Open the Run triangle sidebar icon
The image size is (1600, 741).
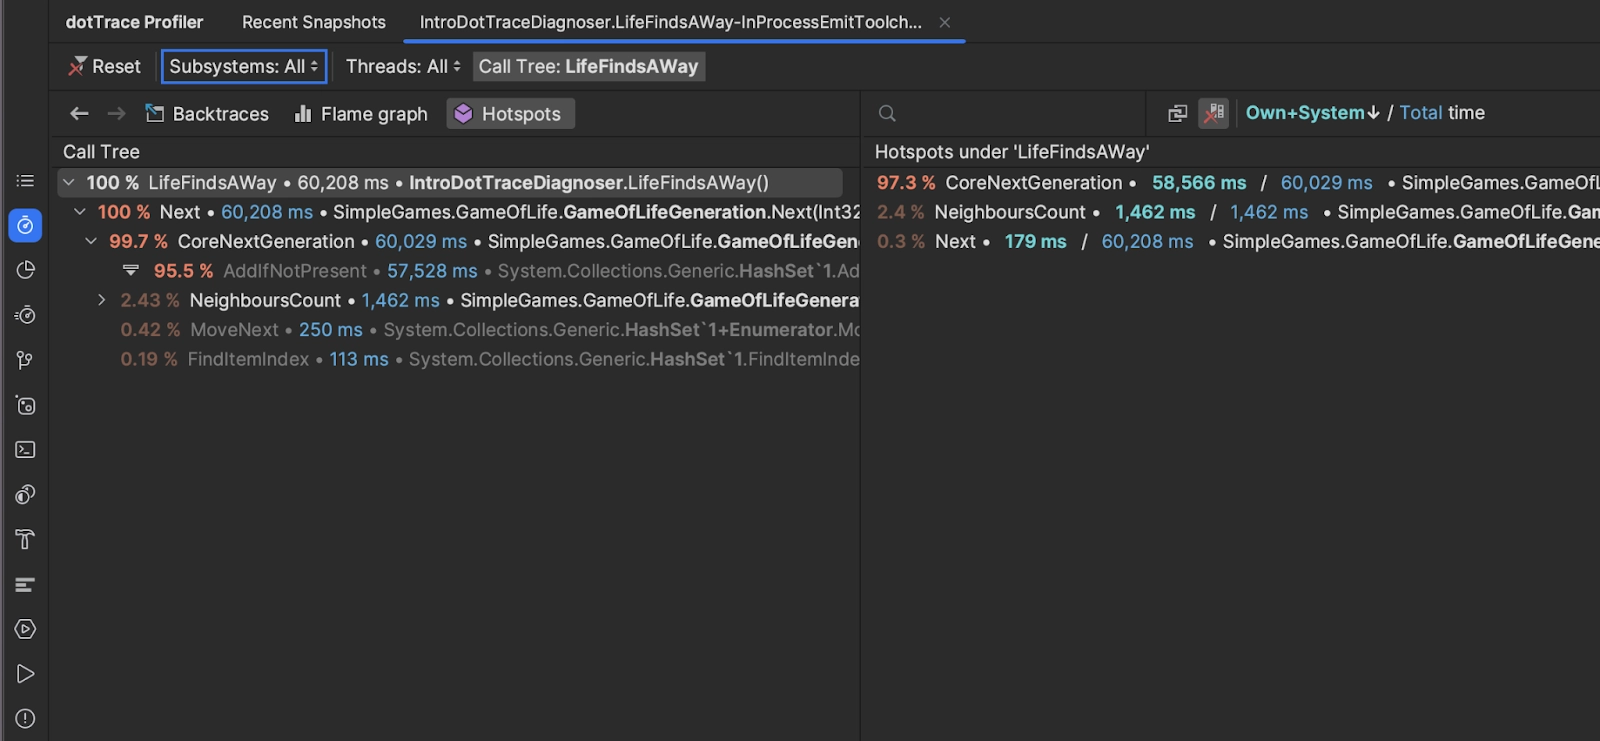click(x=25, y=674)
